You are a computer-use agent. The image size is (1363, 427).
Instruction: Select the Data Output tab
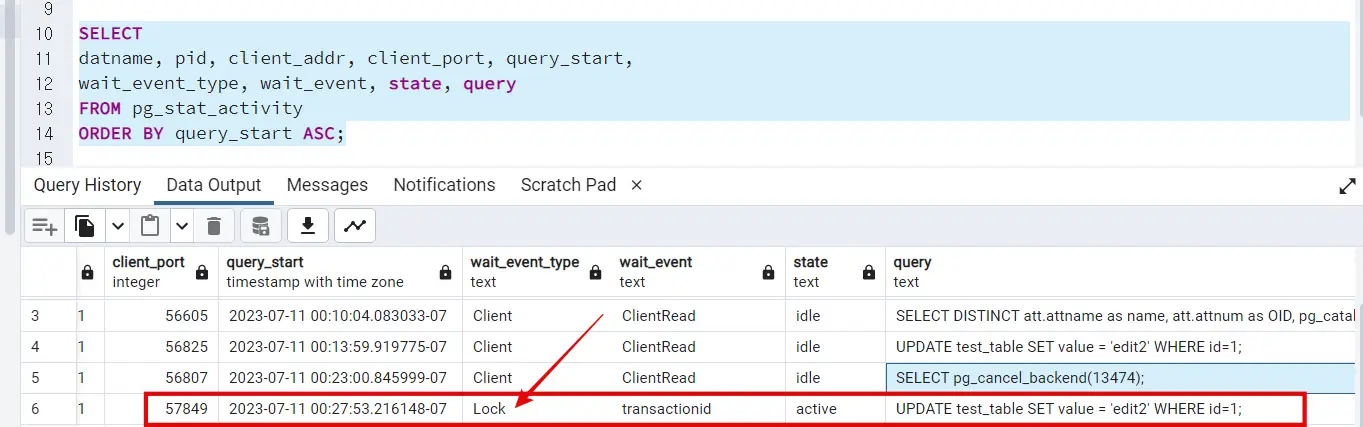(x=214, y=185)
